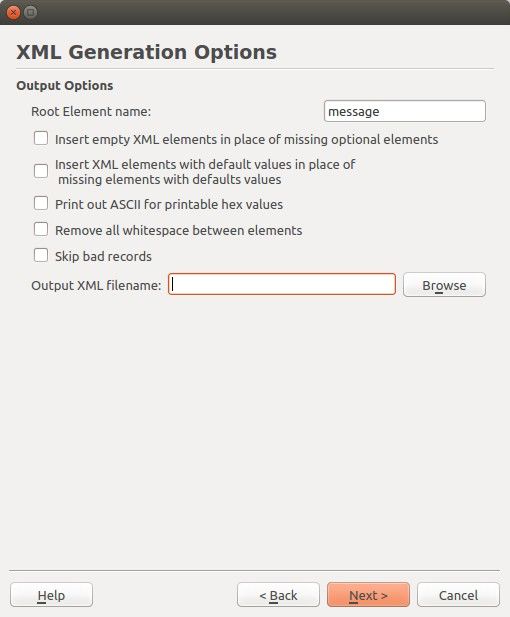Proceed with the Next button
Image resolution: width=510 pixels, height=617 pixels.
point(368,595)
